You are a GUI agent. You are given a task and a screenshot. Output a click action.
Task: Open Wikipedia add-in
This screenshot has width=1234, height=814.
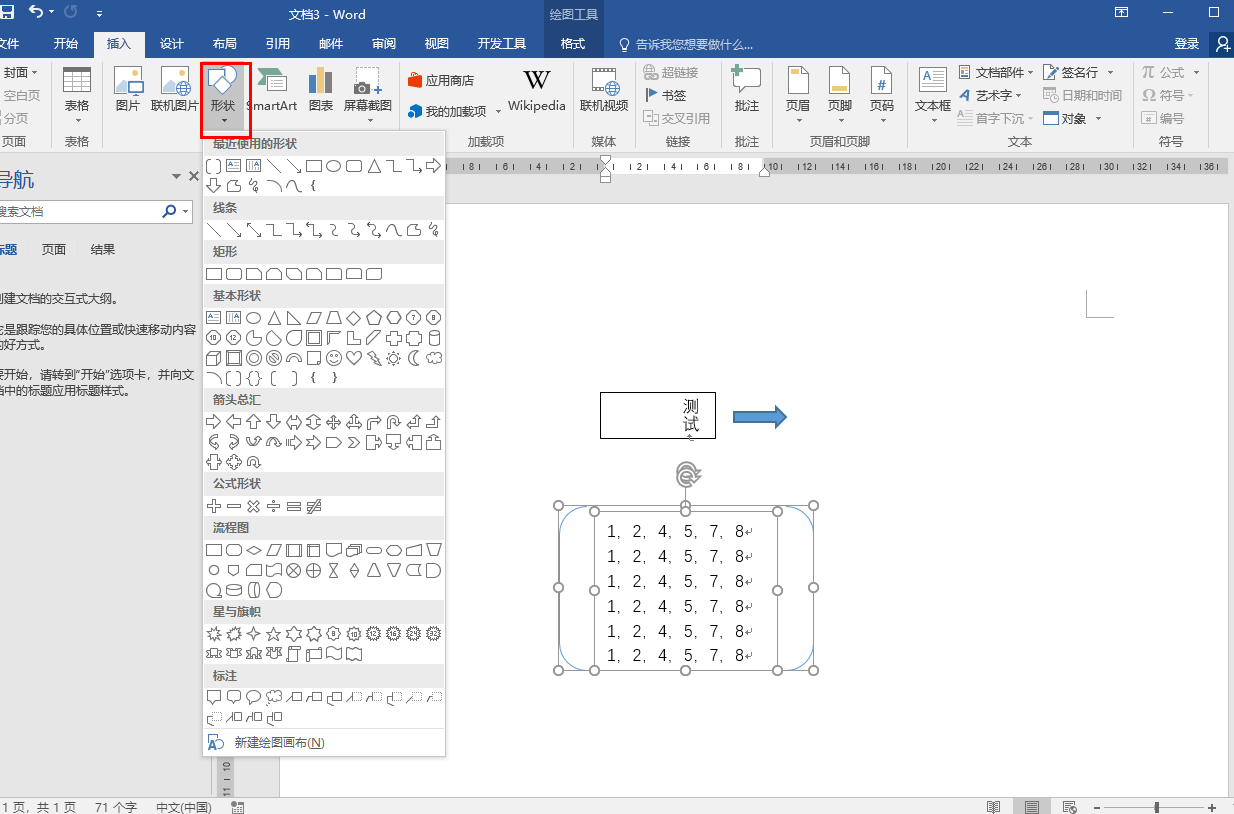tap(536, 89)
